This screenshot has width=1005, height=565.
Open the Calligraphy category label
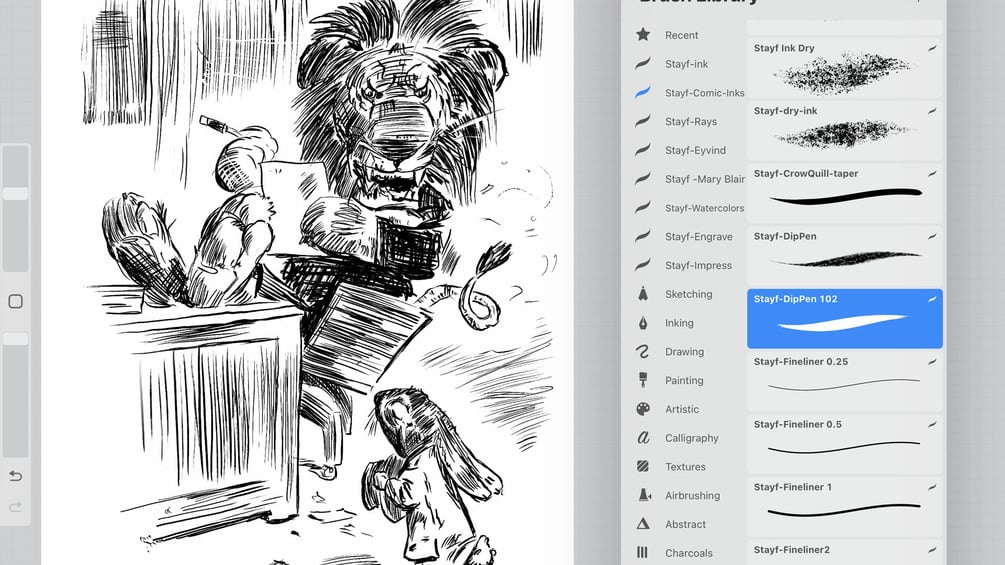[x=692, y=438]
